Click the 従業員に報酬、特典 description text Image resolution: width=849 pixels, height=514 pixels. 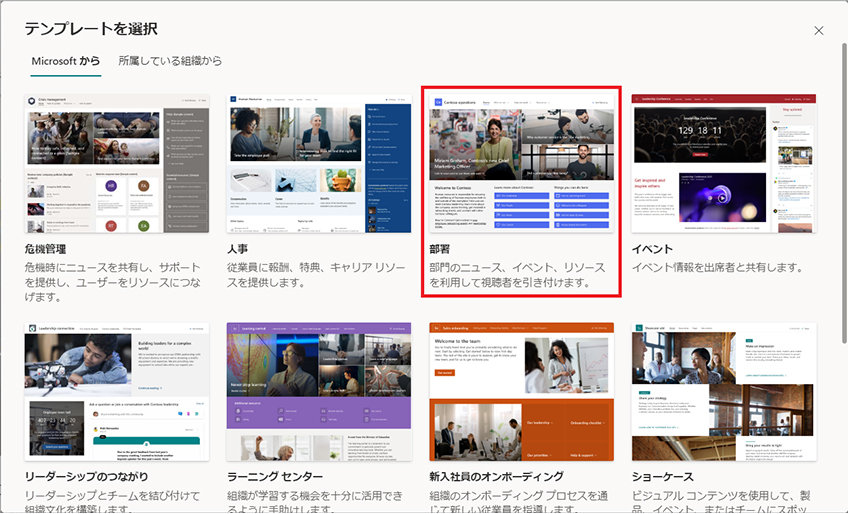click(316, 275)
